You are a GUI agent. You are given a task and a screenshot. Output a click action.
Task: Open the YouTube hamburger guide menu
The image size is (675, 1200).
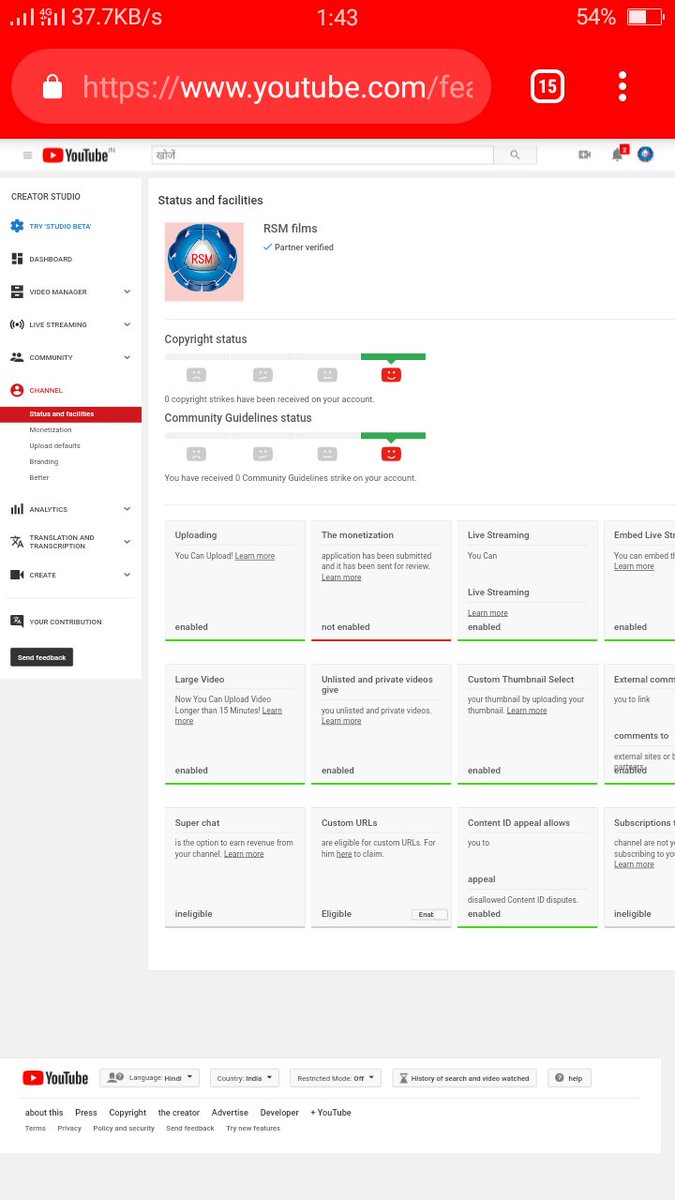[x=27, y=155]
